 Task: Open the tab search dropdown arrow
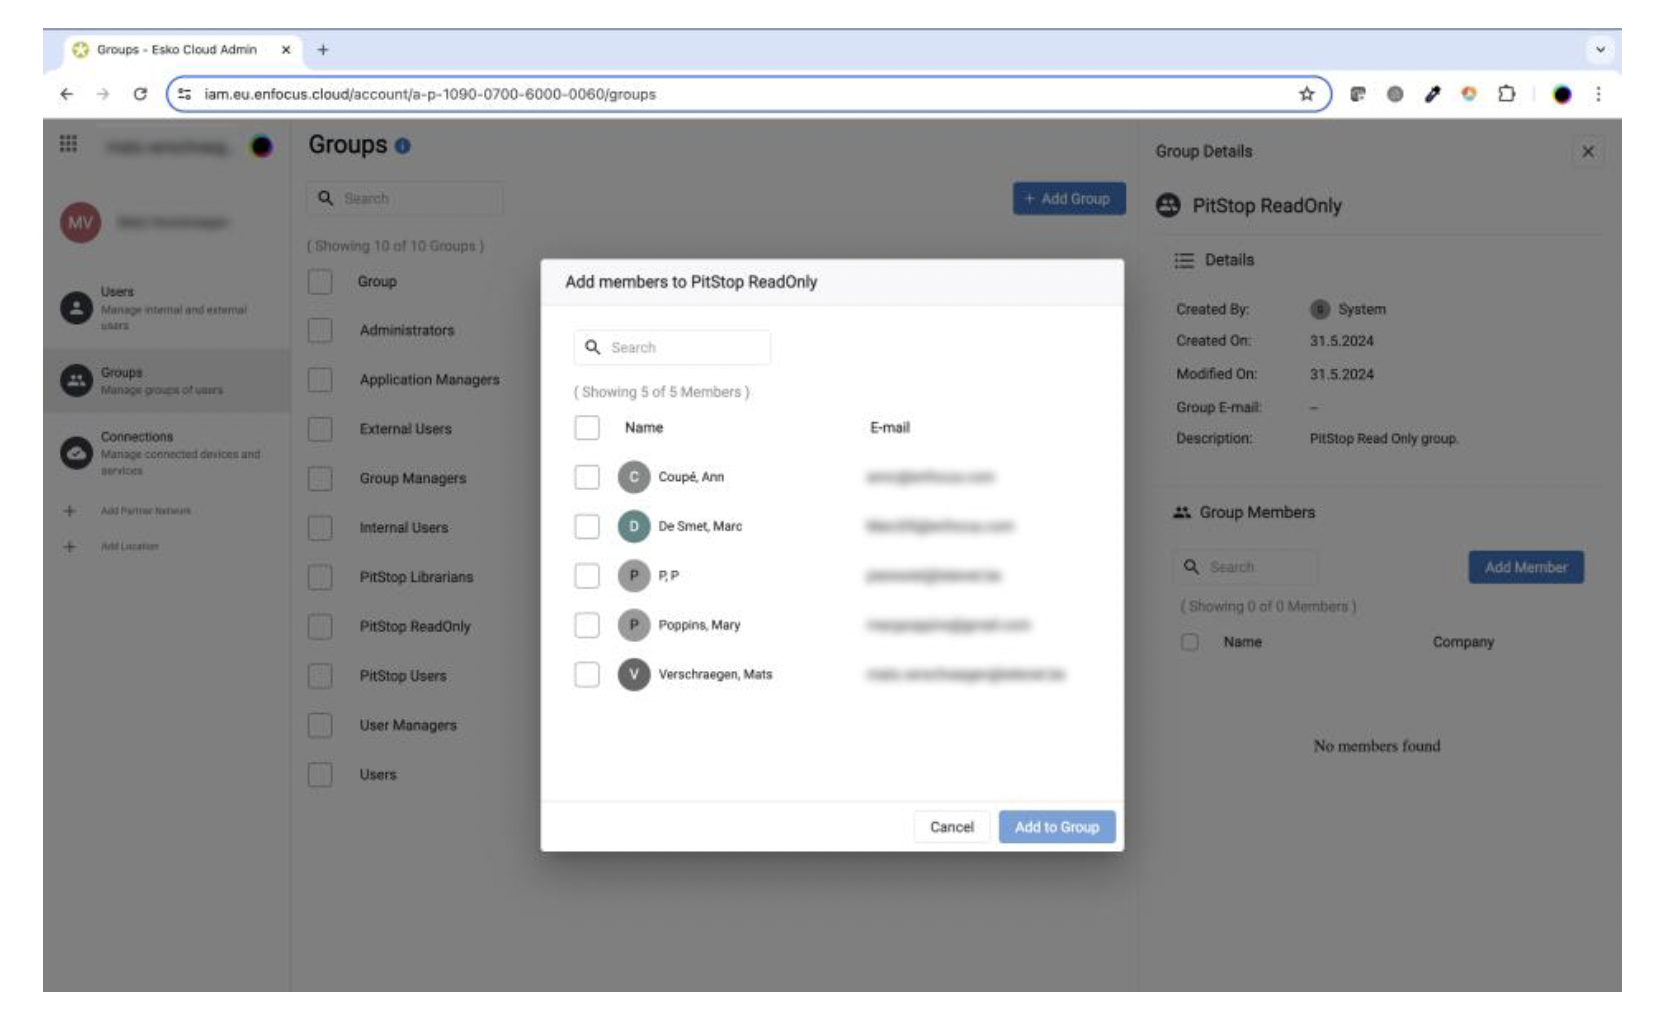[x=1600, y=49]
